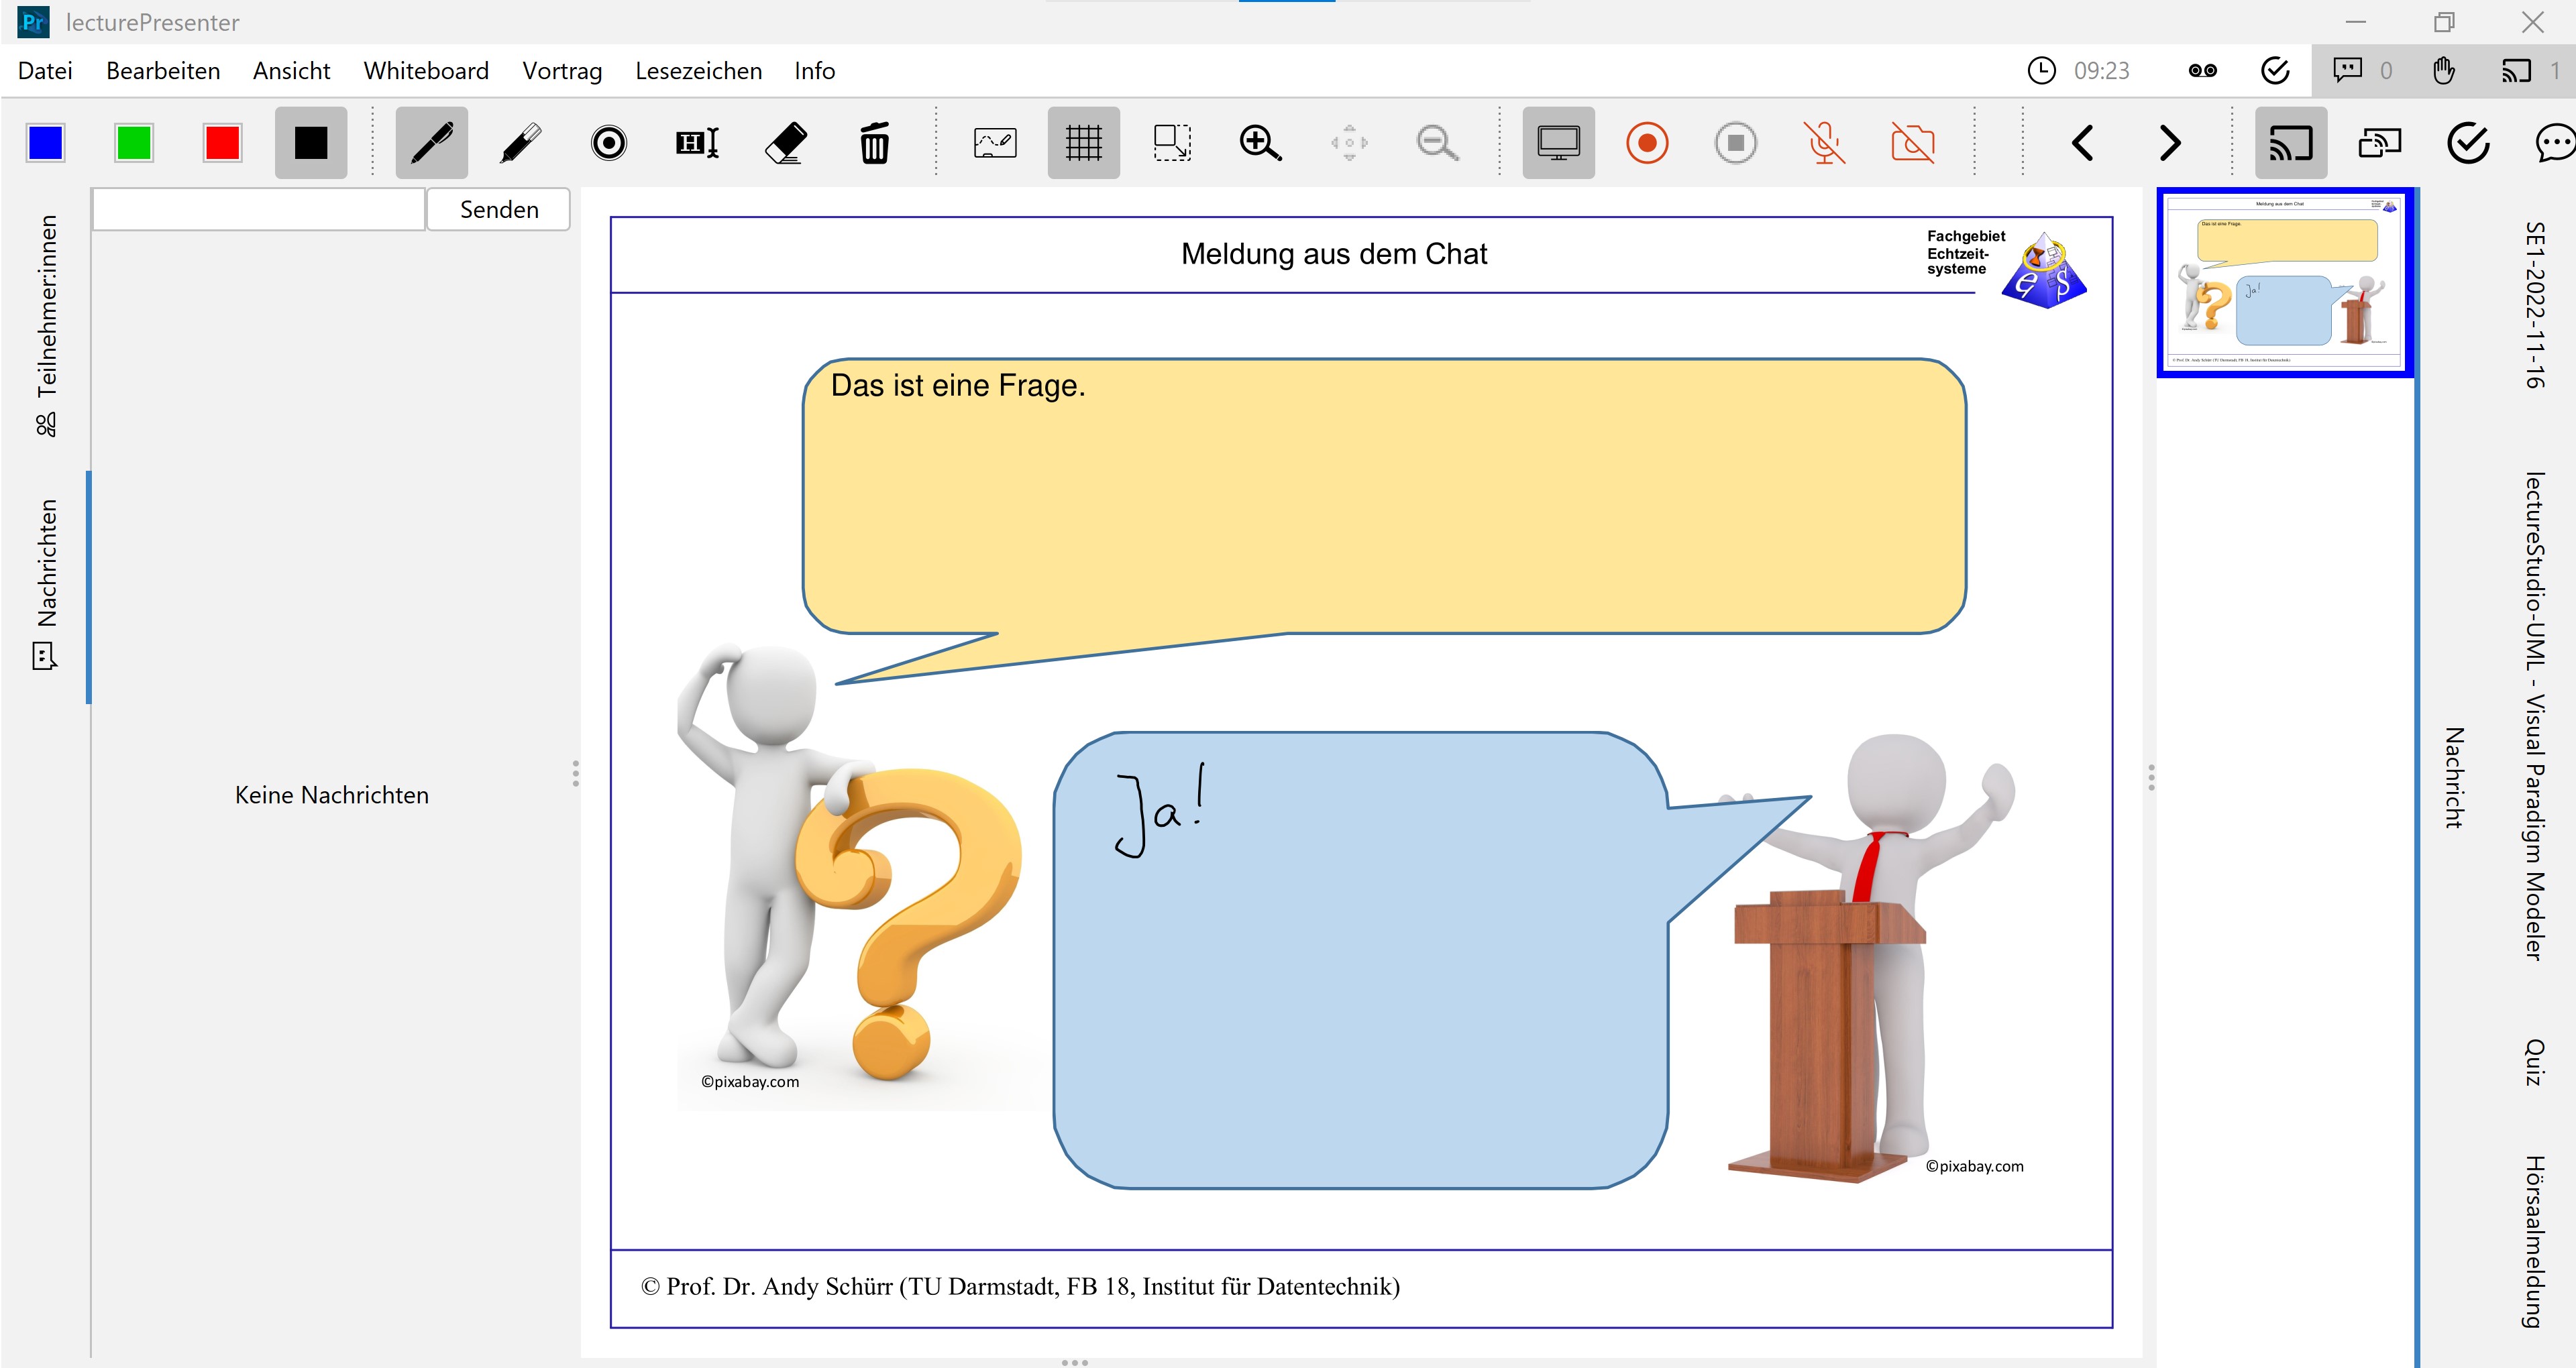This screenshot has height=1368, width=2576.
Task: Click the raised hand icon
Action: pyautogui.click(x=2444, y=70)
